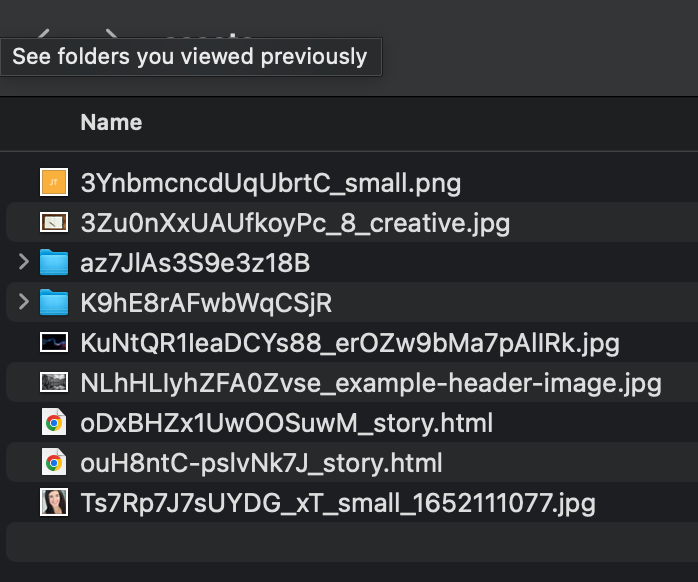Select file name NLhHLIyhZFA0Zvse_example-header-image.jpg
This screenshot has width=698, height=582.
(x=371, y=383)
